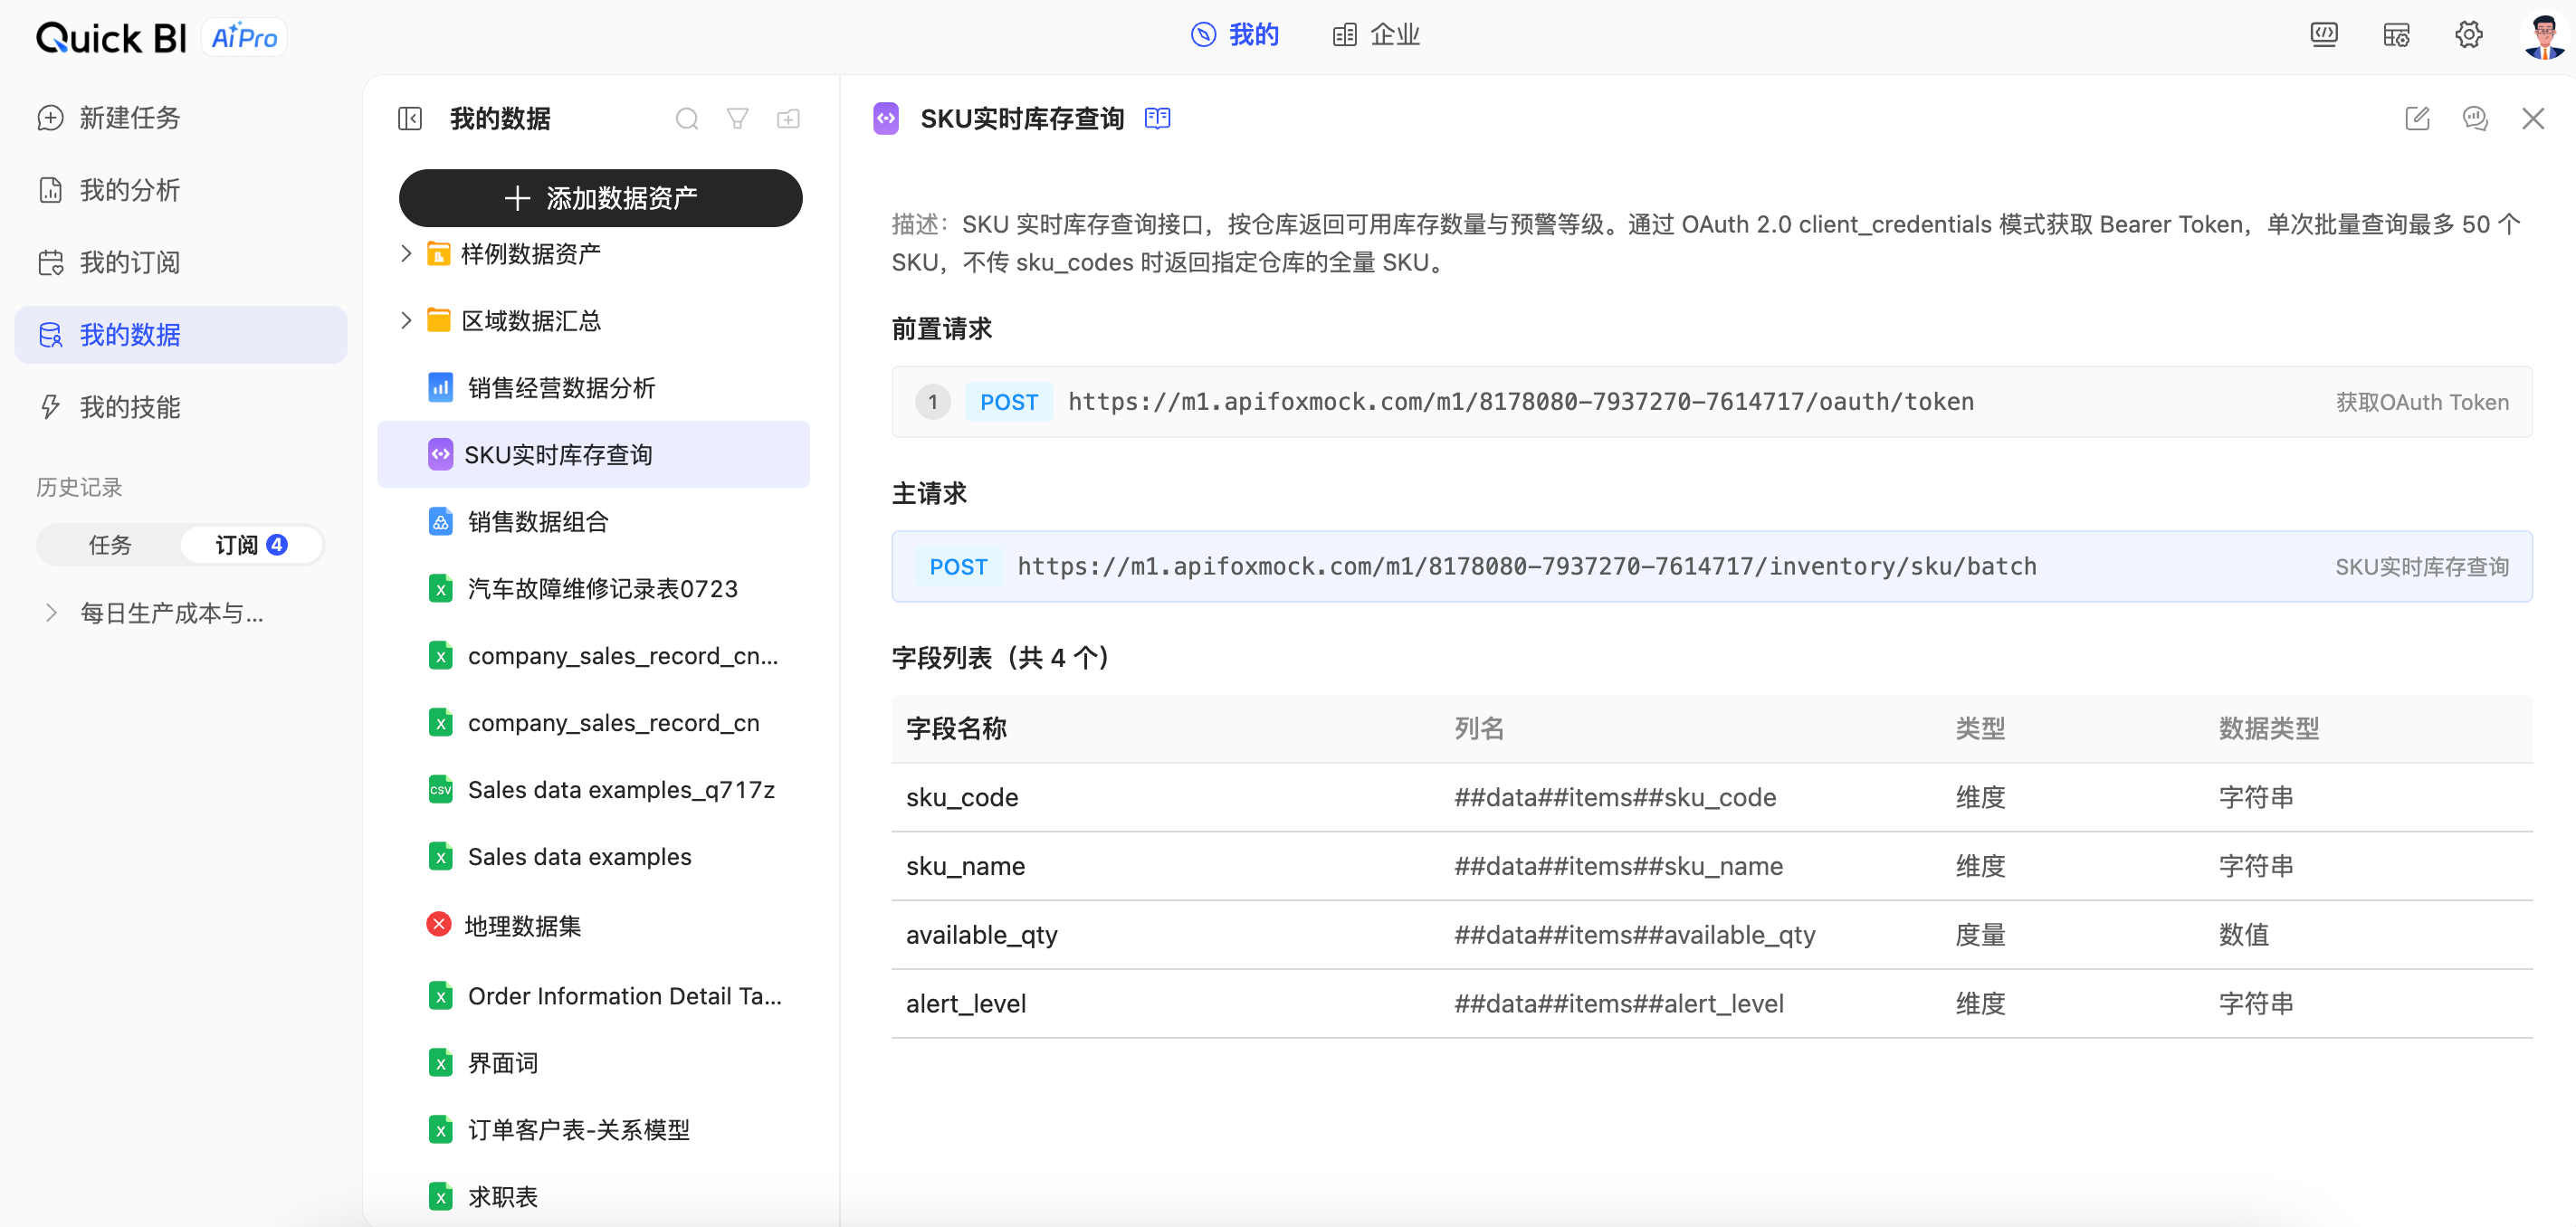The height and width of the screenshot is (1227, 2576).
Task: Click the blue icon of 销售数据组合
Action: (440, 521)
